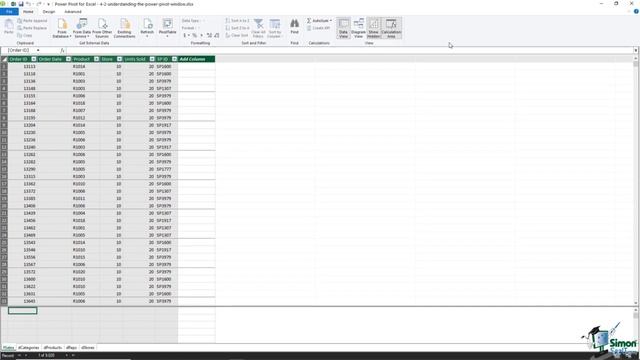Open Store column filter dropdown
This screenshot has width=640, height=360.
(119, 59)
